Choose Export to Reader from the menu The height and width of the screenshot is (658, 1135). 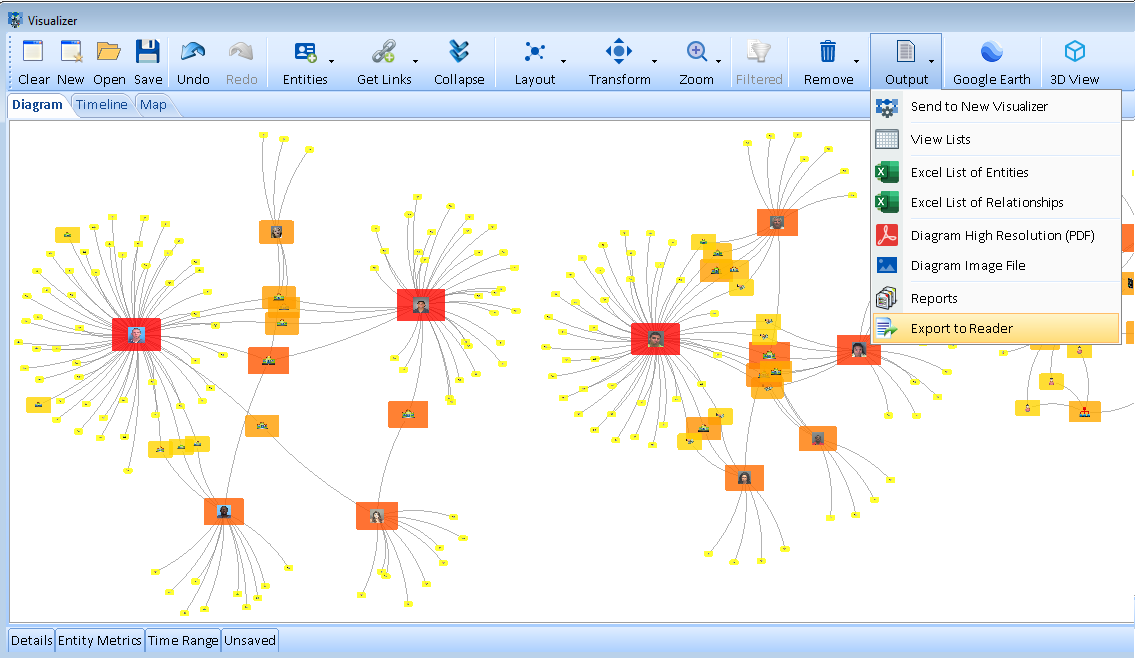tap(961, 328)
